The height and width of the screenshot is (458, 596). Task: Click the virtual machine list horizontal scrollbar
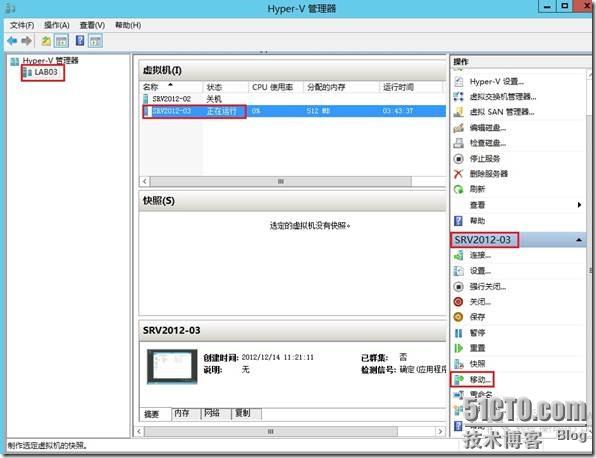[281, 181]
